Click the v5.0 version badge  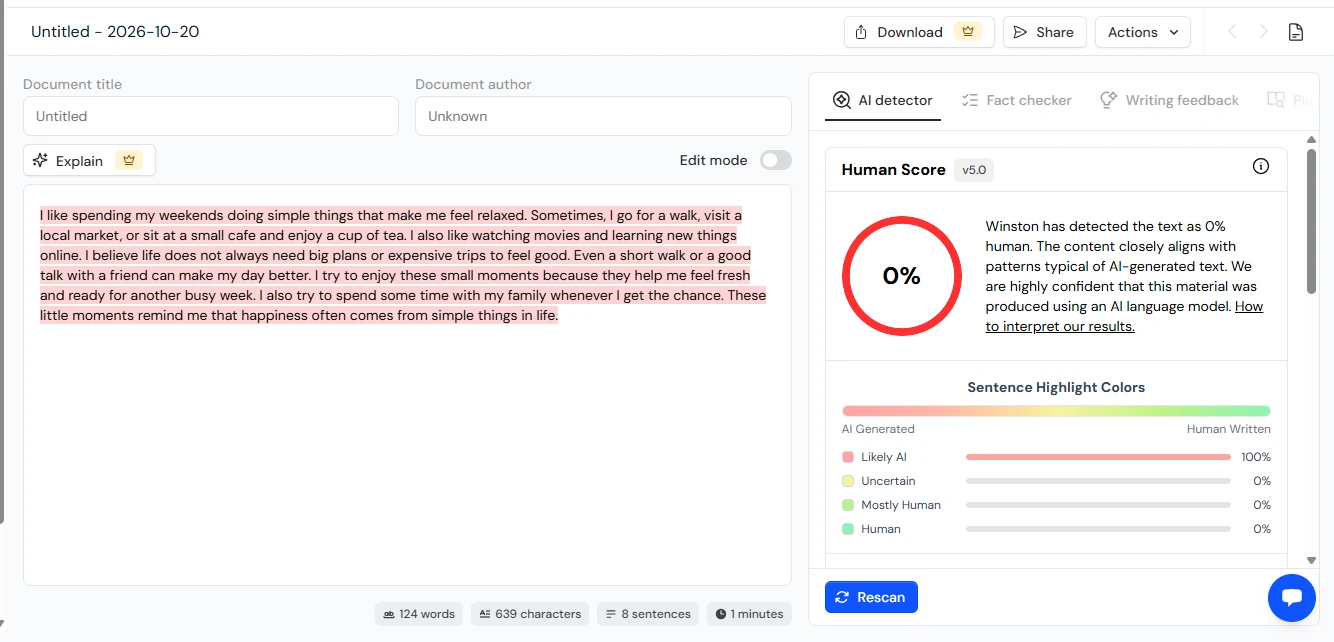pos(974,170)
